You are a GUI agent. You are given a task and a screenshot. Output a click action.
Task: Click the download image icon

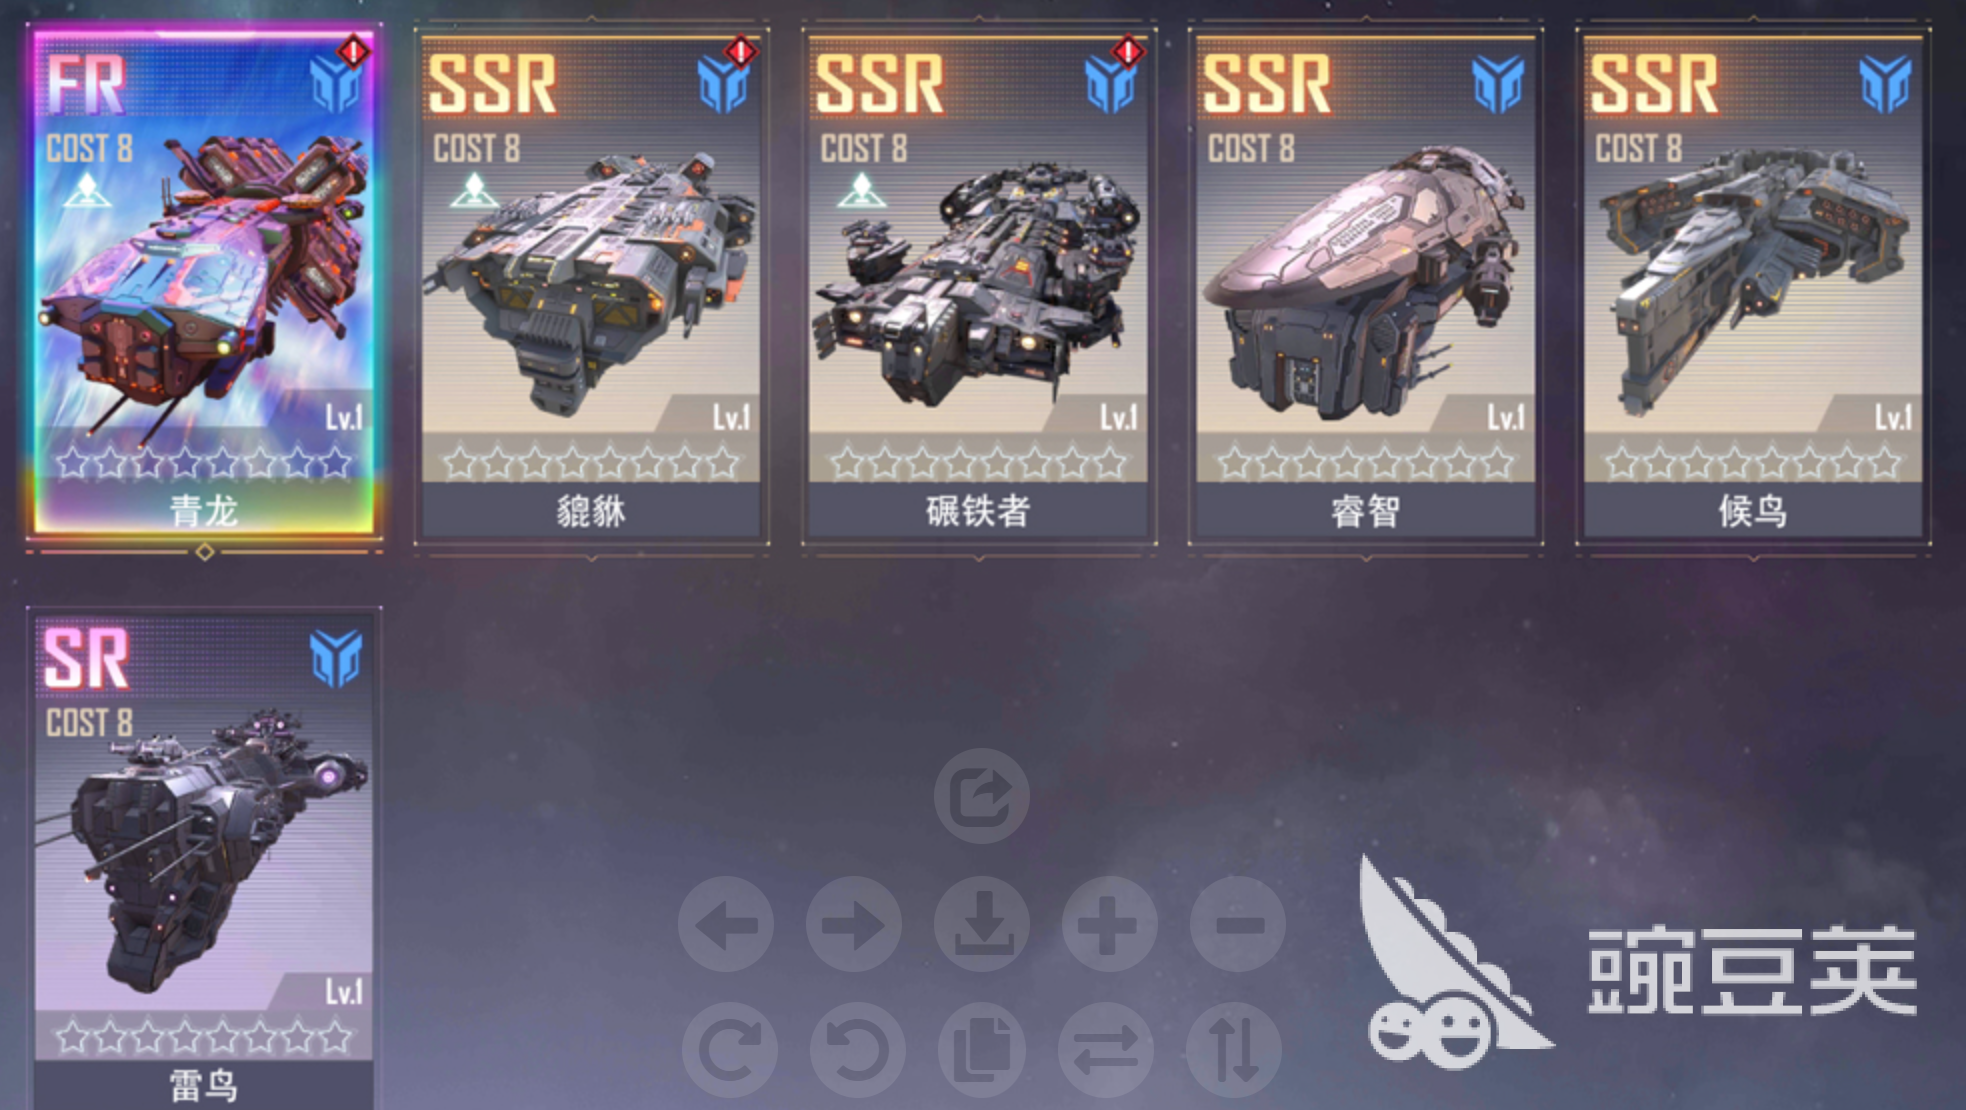[981, 924]
